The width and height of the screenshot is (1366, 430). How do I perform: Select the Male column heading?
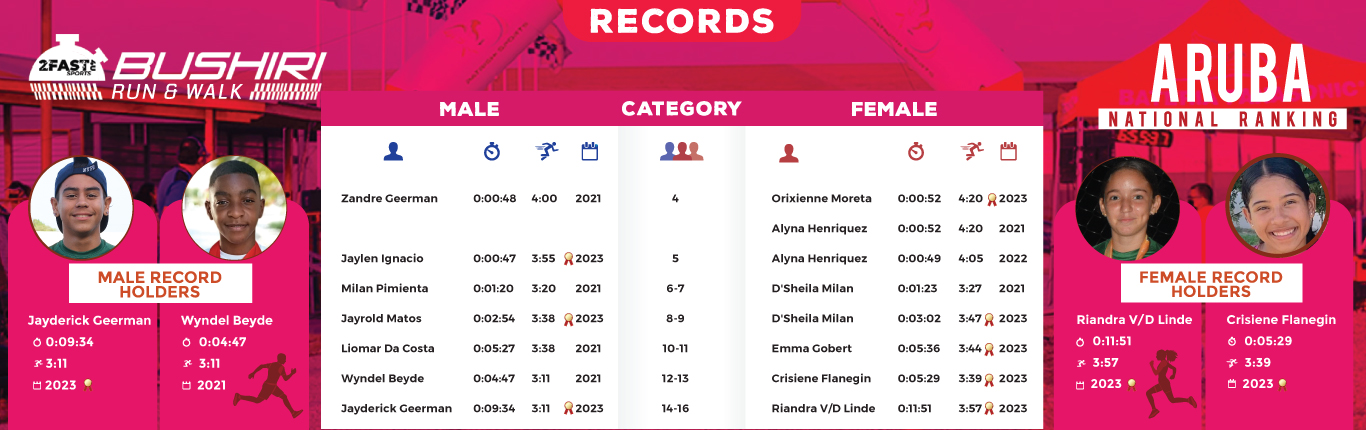[x=469, y=109]
